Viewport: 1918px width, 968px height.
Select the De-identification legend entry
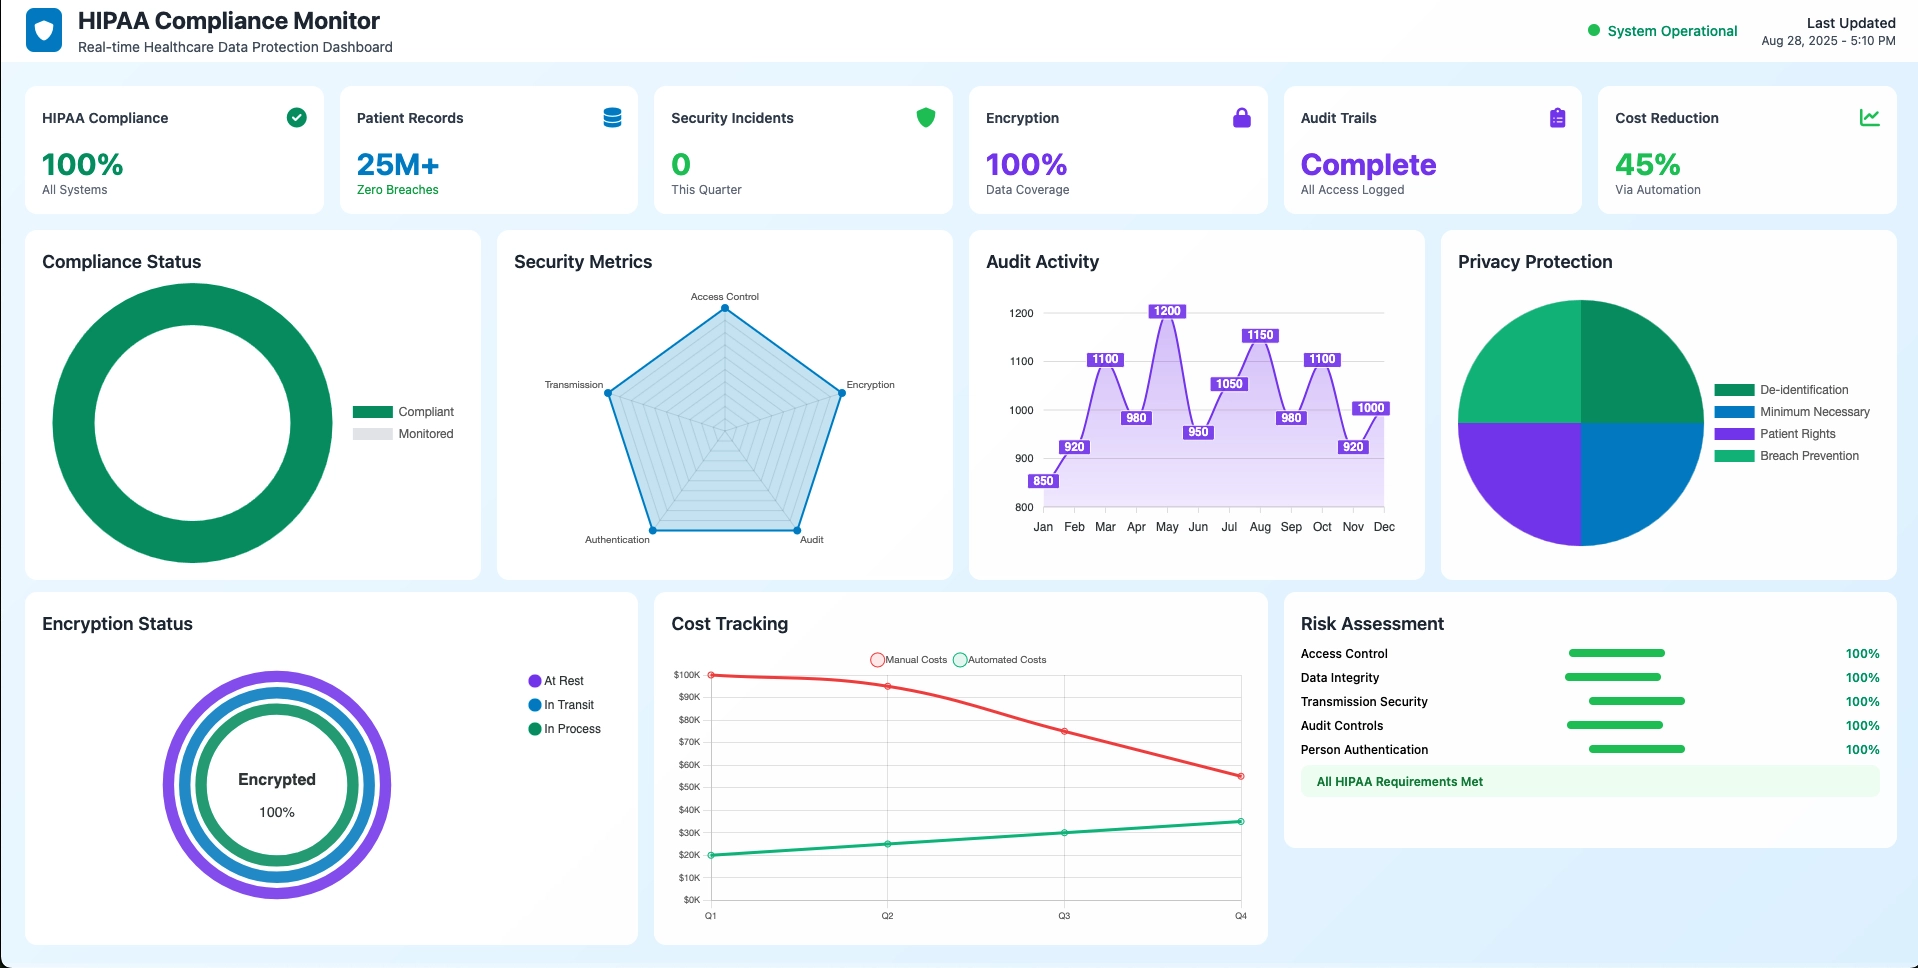coord(1782,390)
